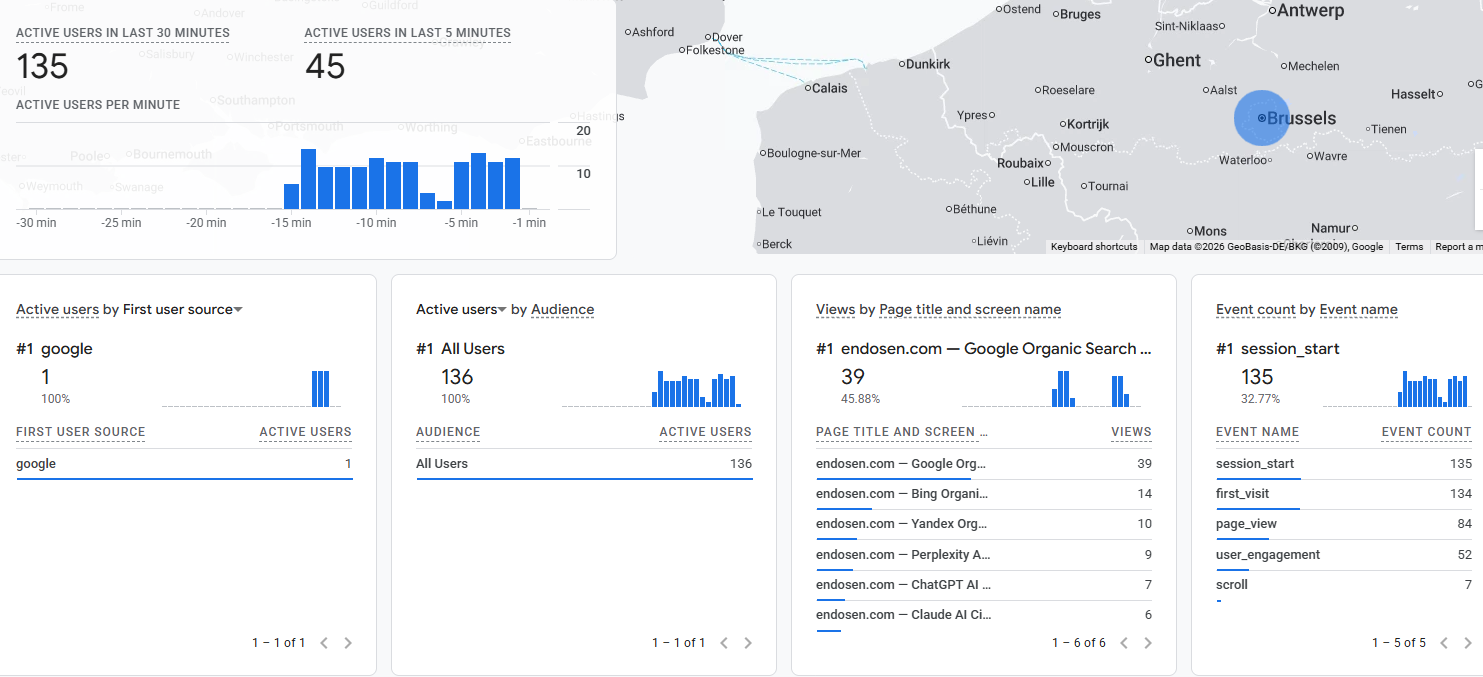This screenshot has width=1483, height=677.
Task: Open the map Terms link
Action: (x=1409, y=247)
